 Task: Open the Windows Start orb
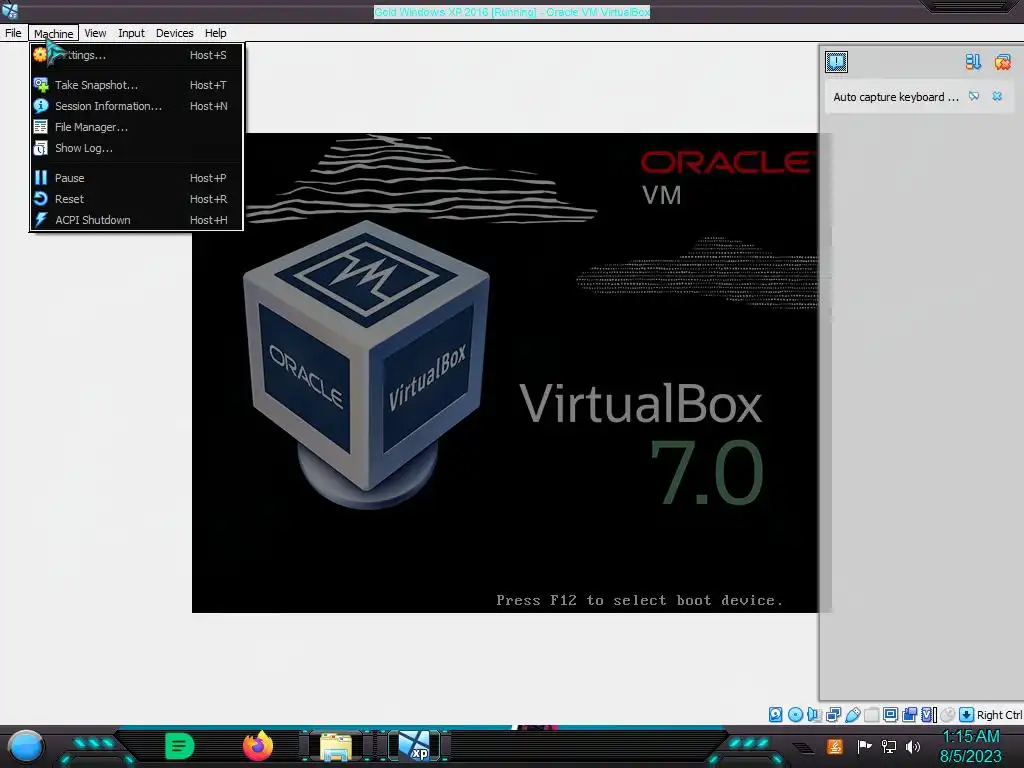(25, 746)
